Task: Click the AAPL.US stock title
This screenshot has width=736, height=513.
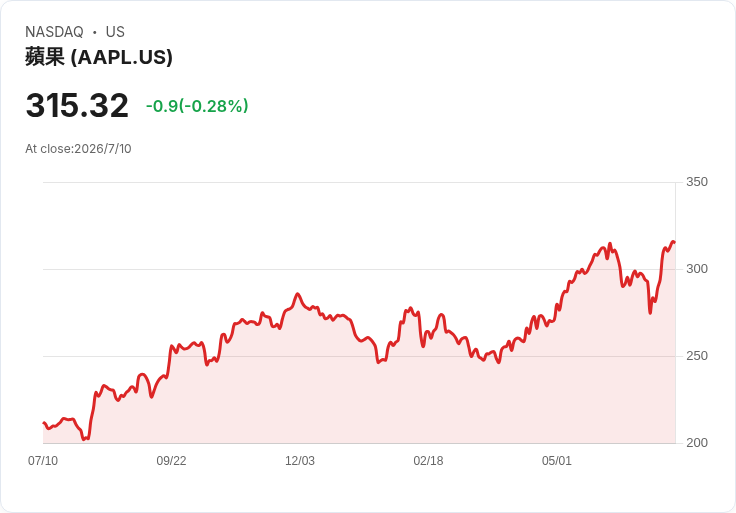Action: (99, 57)
